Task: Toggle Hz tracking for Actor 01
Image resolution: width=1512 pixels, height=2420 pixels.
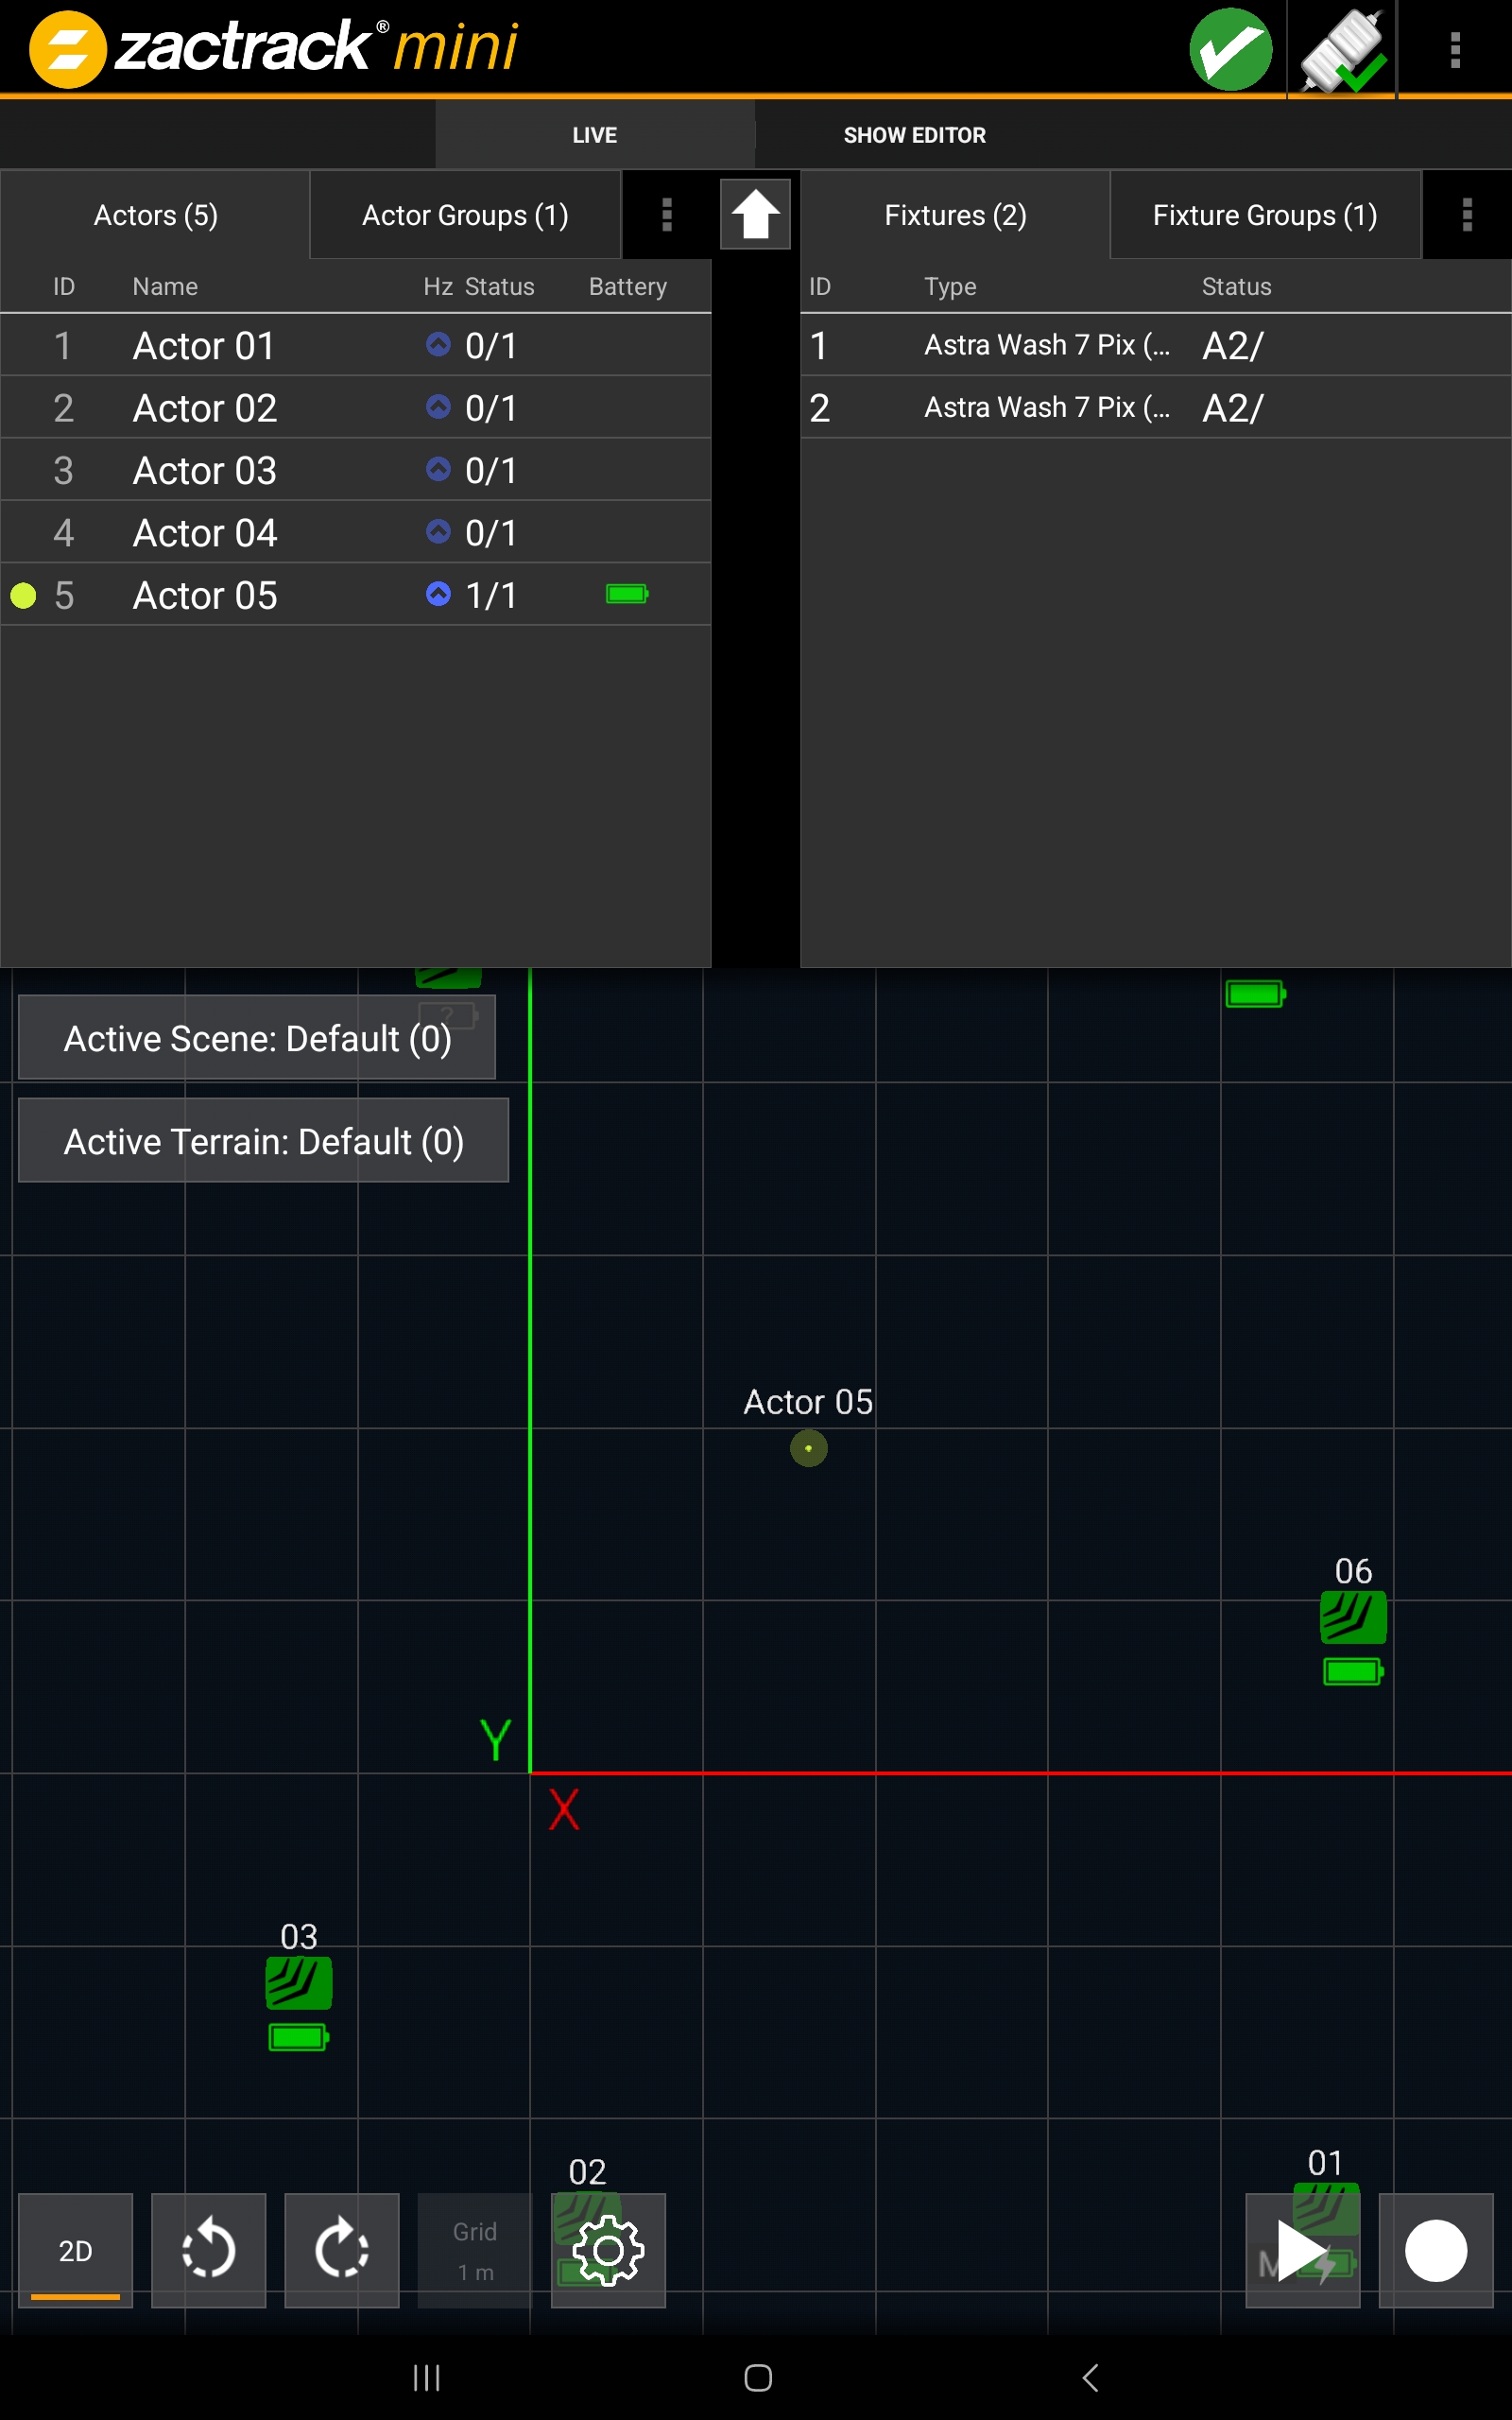Action: click(x=437, y=345)
